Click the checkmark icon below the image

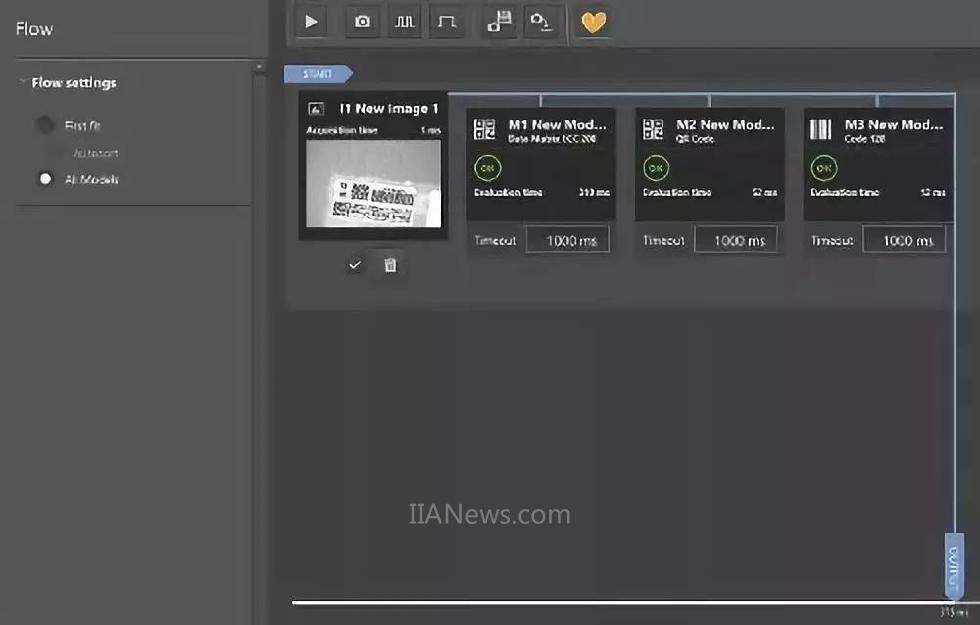tap(355, 265)
